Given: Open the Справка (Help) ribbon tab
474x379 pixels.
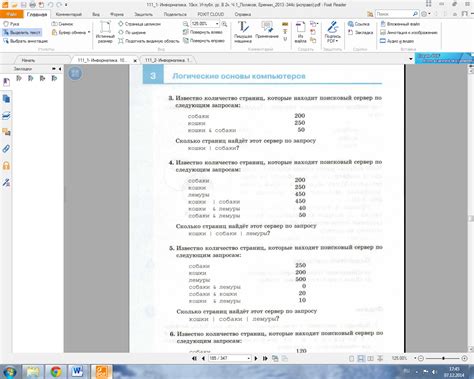Looking at the screenshot, I should tap(242, 14).
